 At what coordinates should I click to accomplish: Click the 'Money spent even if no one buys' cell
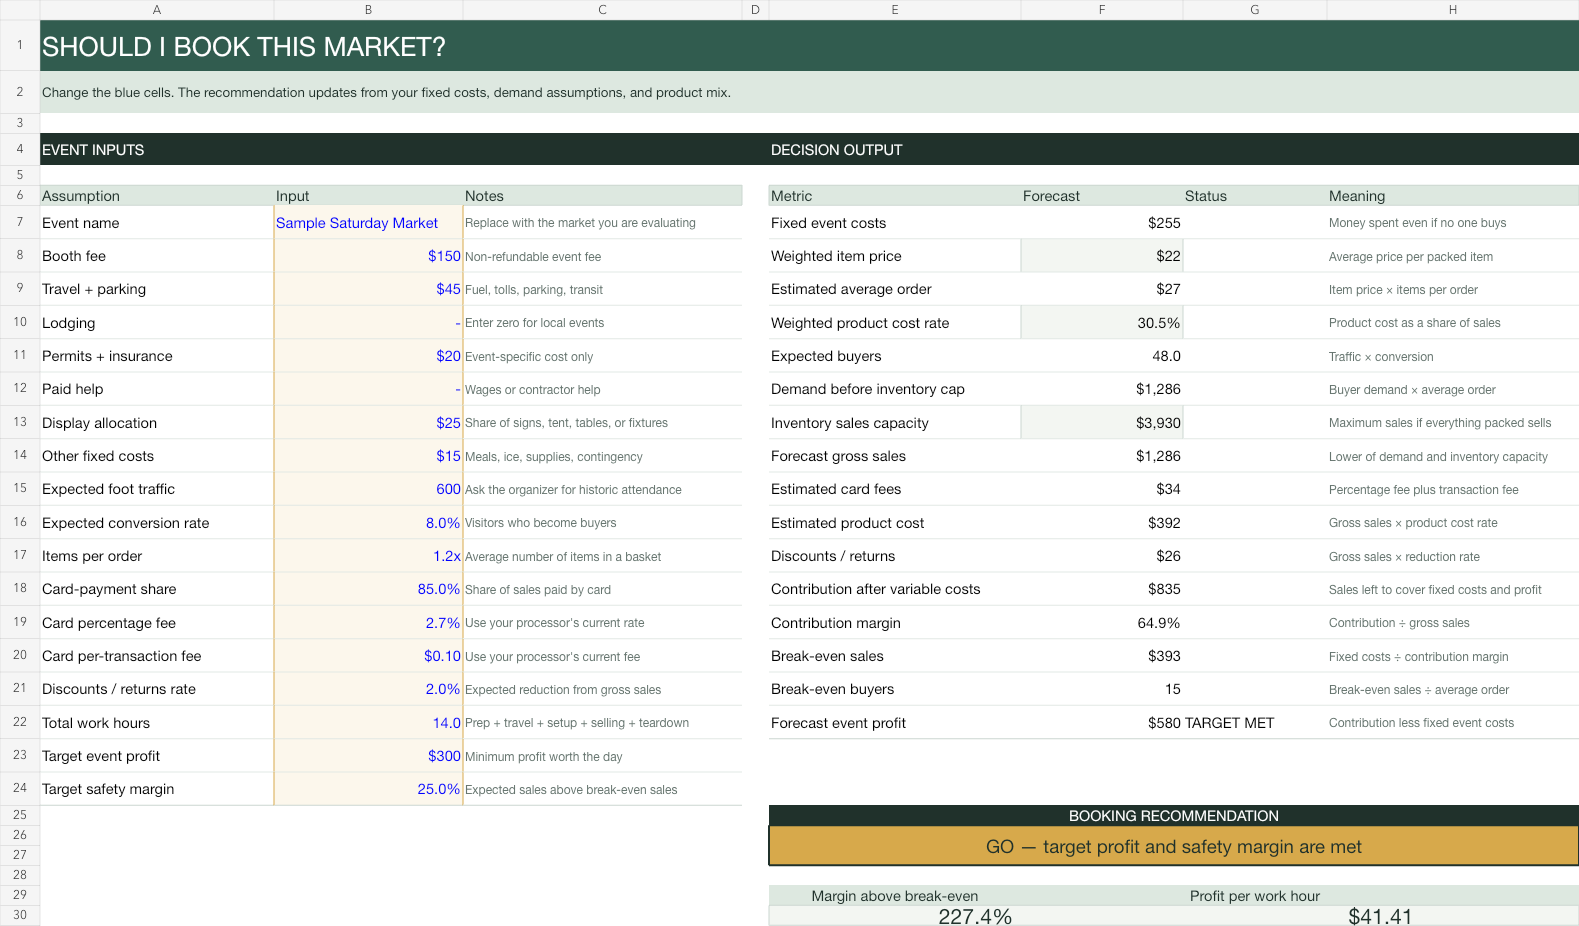(1453, 223)
